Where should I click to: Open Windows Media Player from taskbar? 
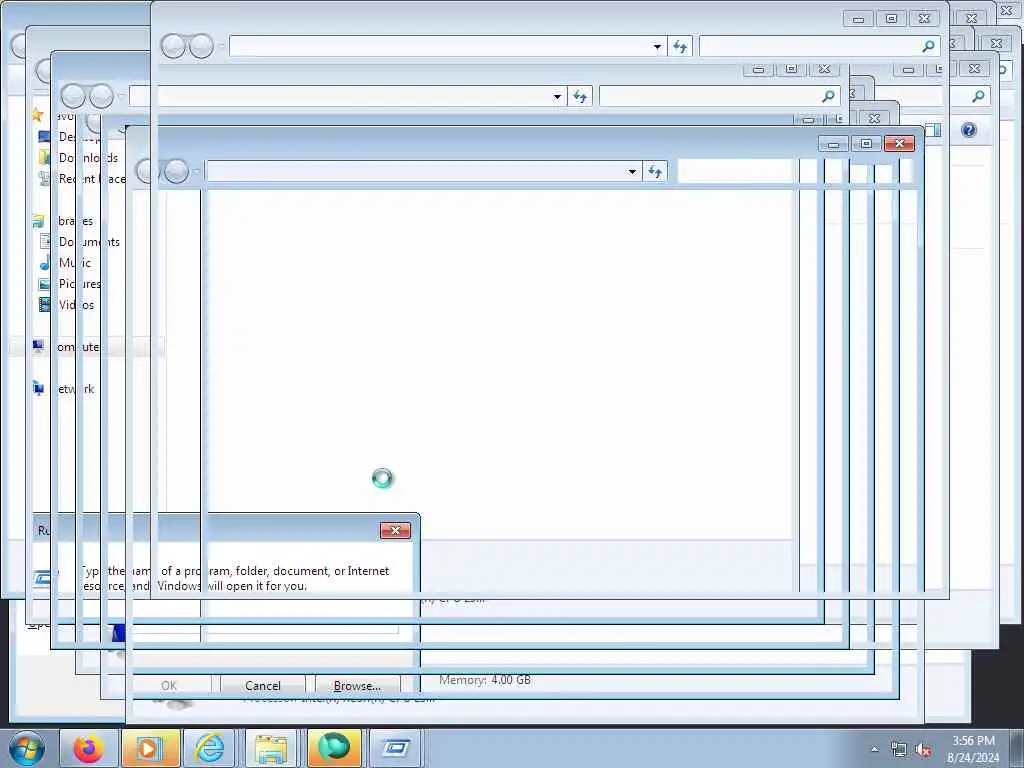(149, 748)
